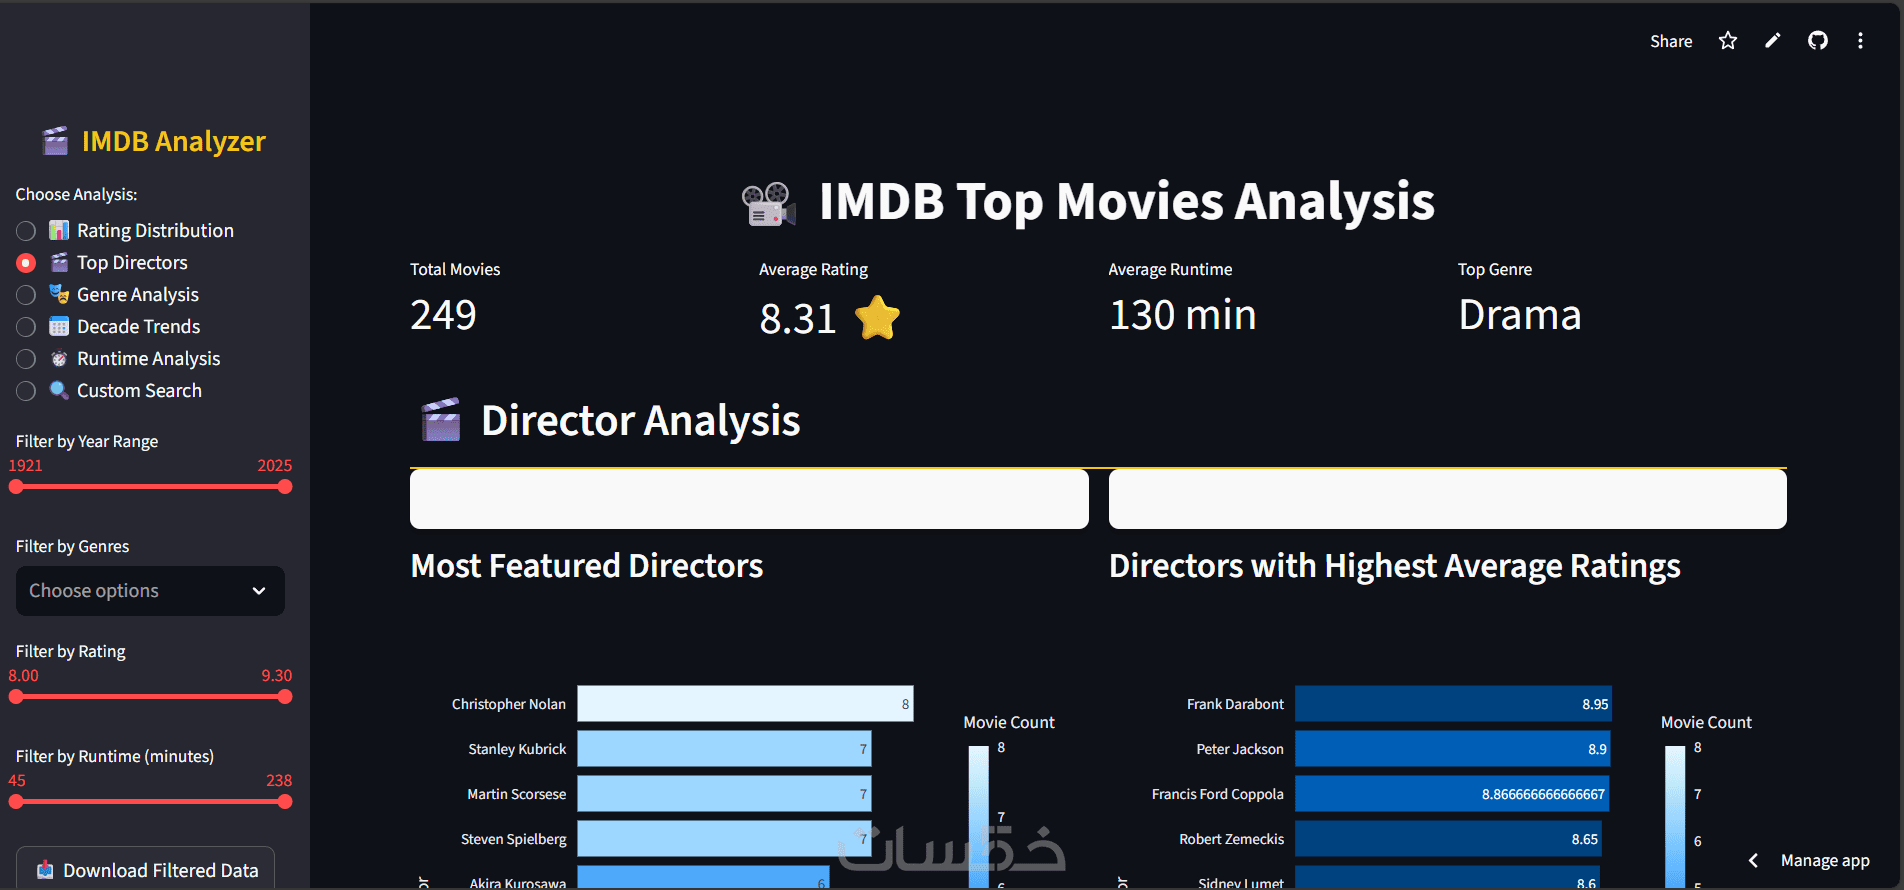
Task: Click the bar chart icon for Rating Distribution
Action: 59,230
